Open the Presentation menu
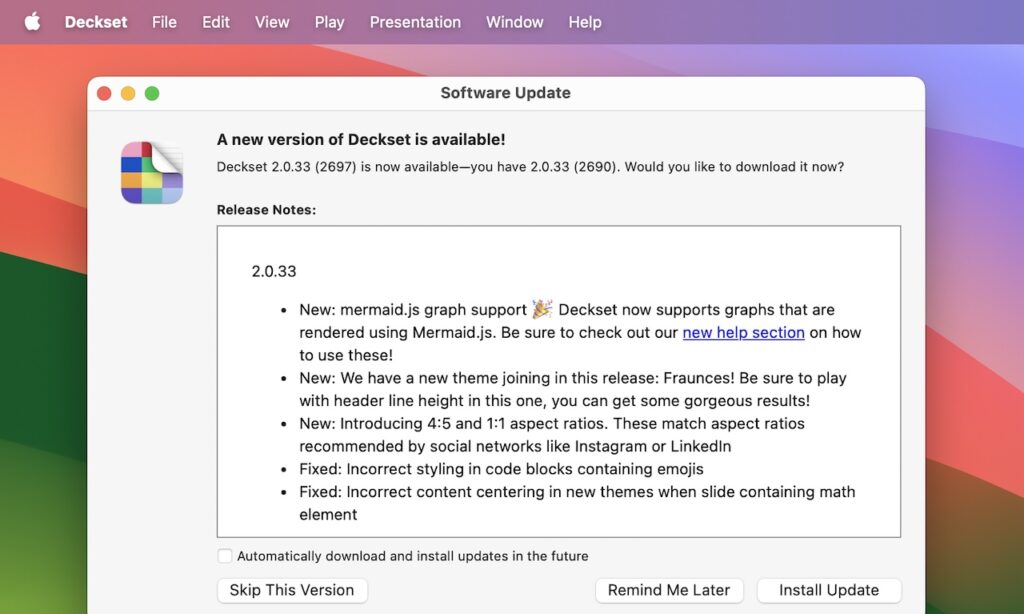This screenshot has width=1024, height=614. (415, 21)
